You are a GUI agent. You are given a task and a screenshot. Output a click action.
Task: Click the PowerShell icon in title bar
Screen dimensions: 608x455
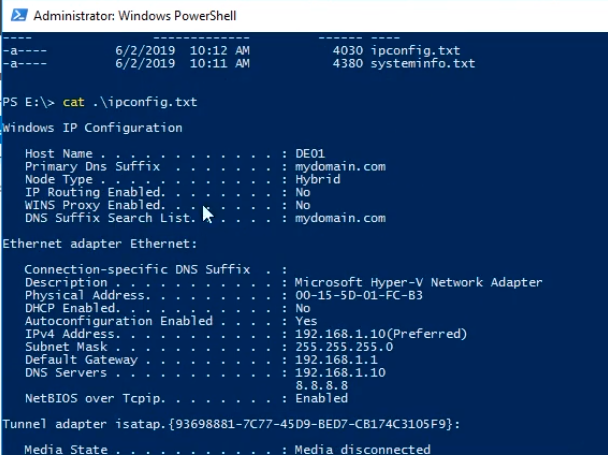tap(19, 15)
